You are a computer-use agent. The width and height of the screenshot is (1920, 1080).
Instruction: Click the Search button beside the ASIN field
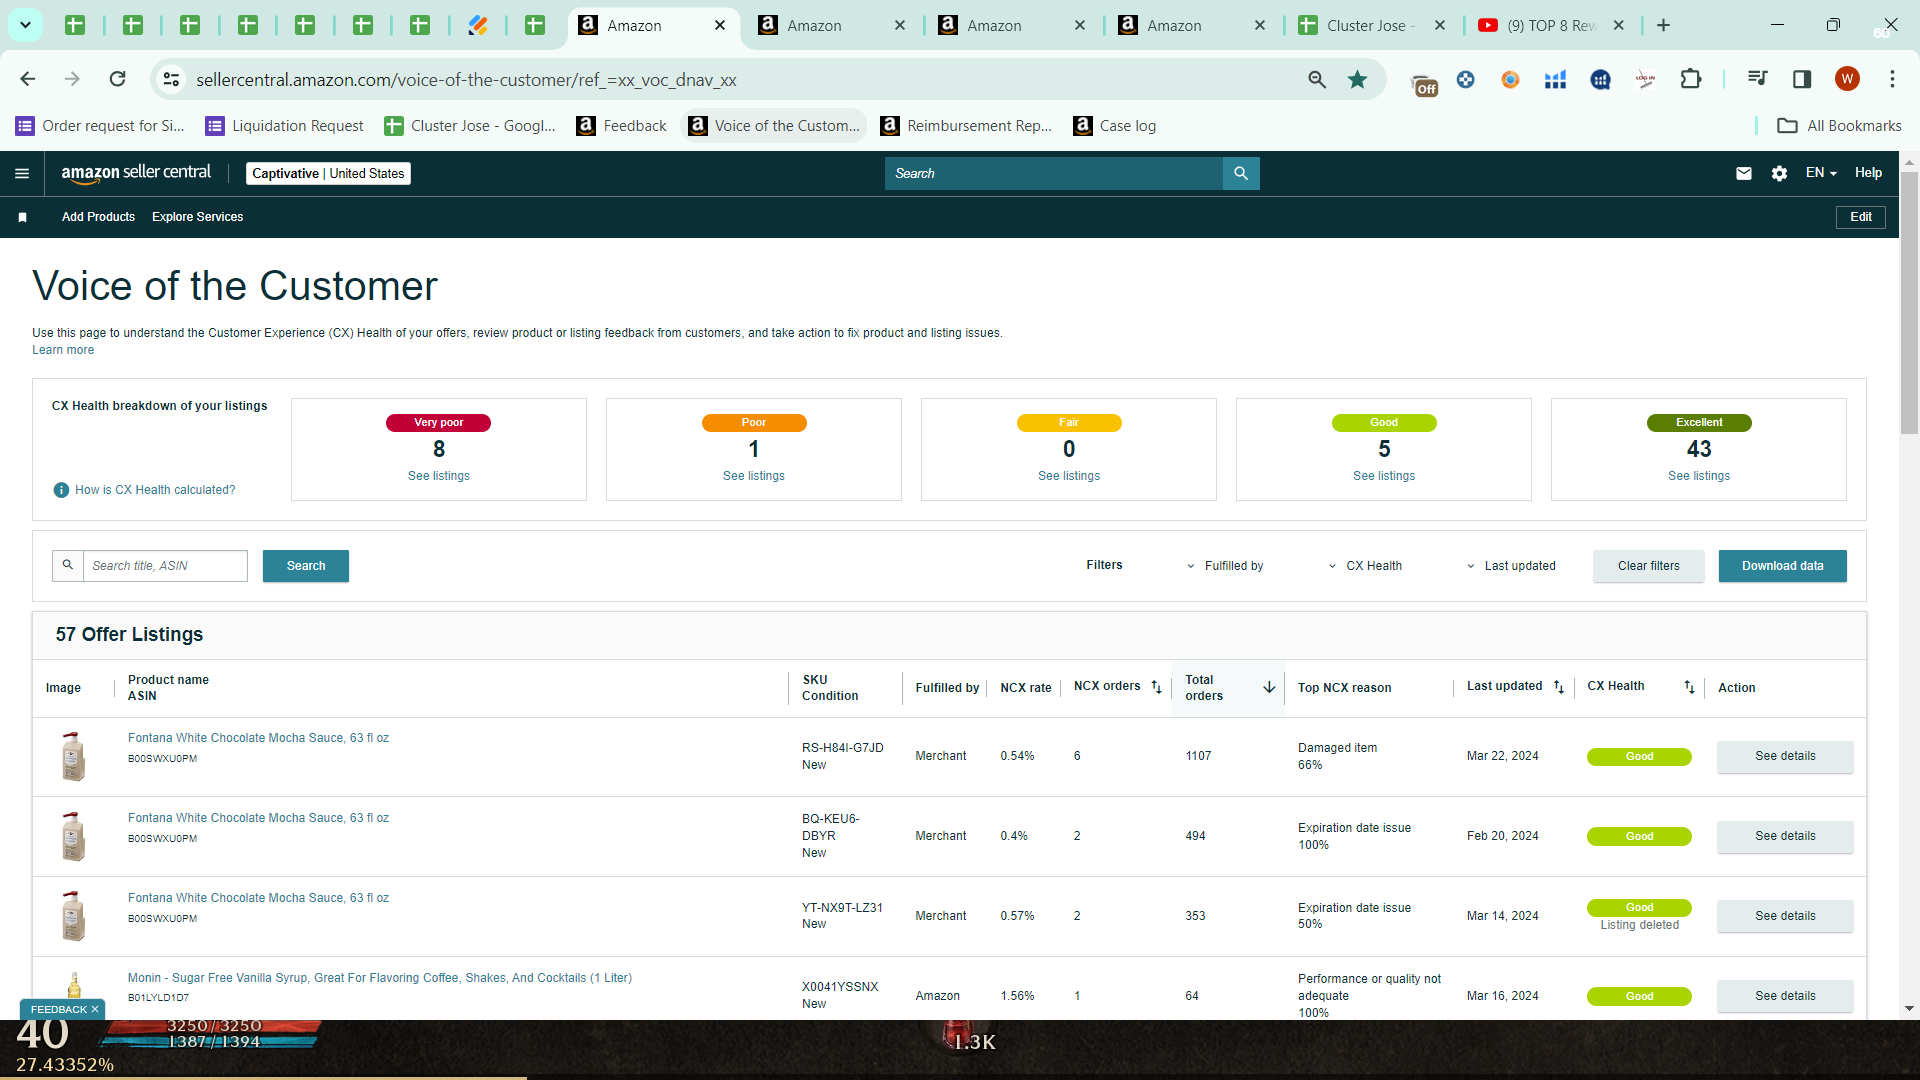pos(306,566)
